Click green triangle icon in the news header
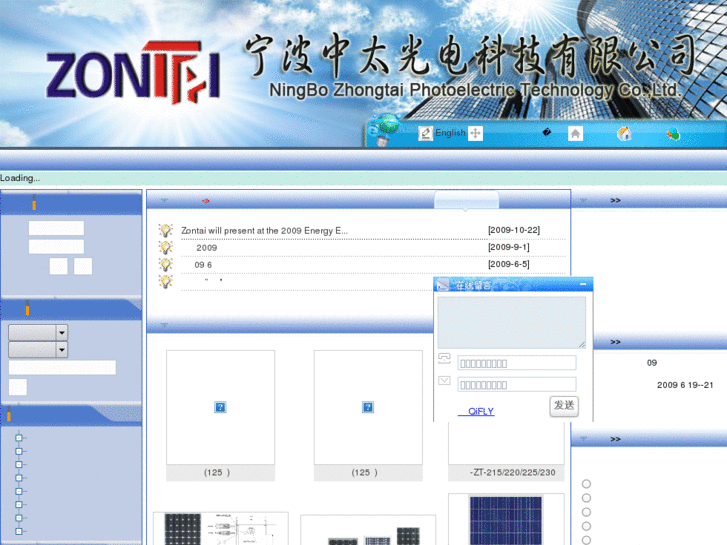 (x=164, y=200)
